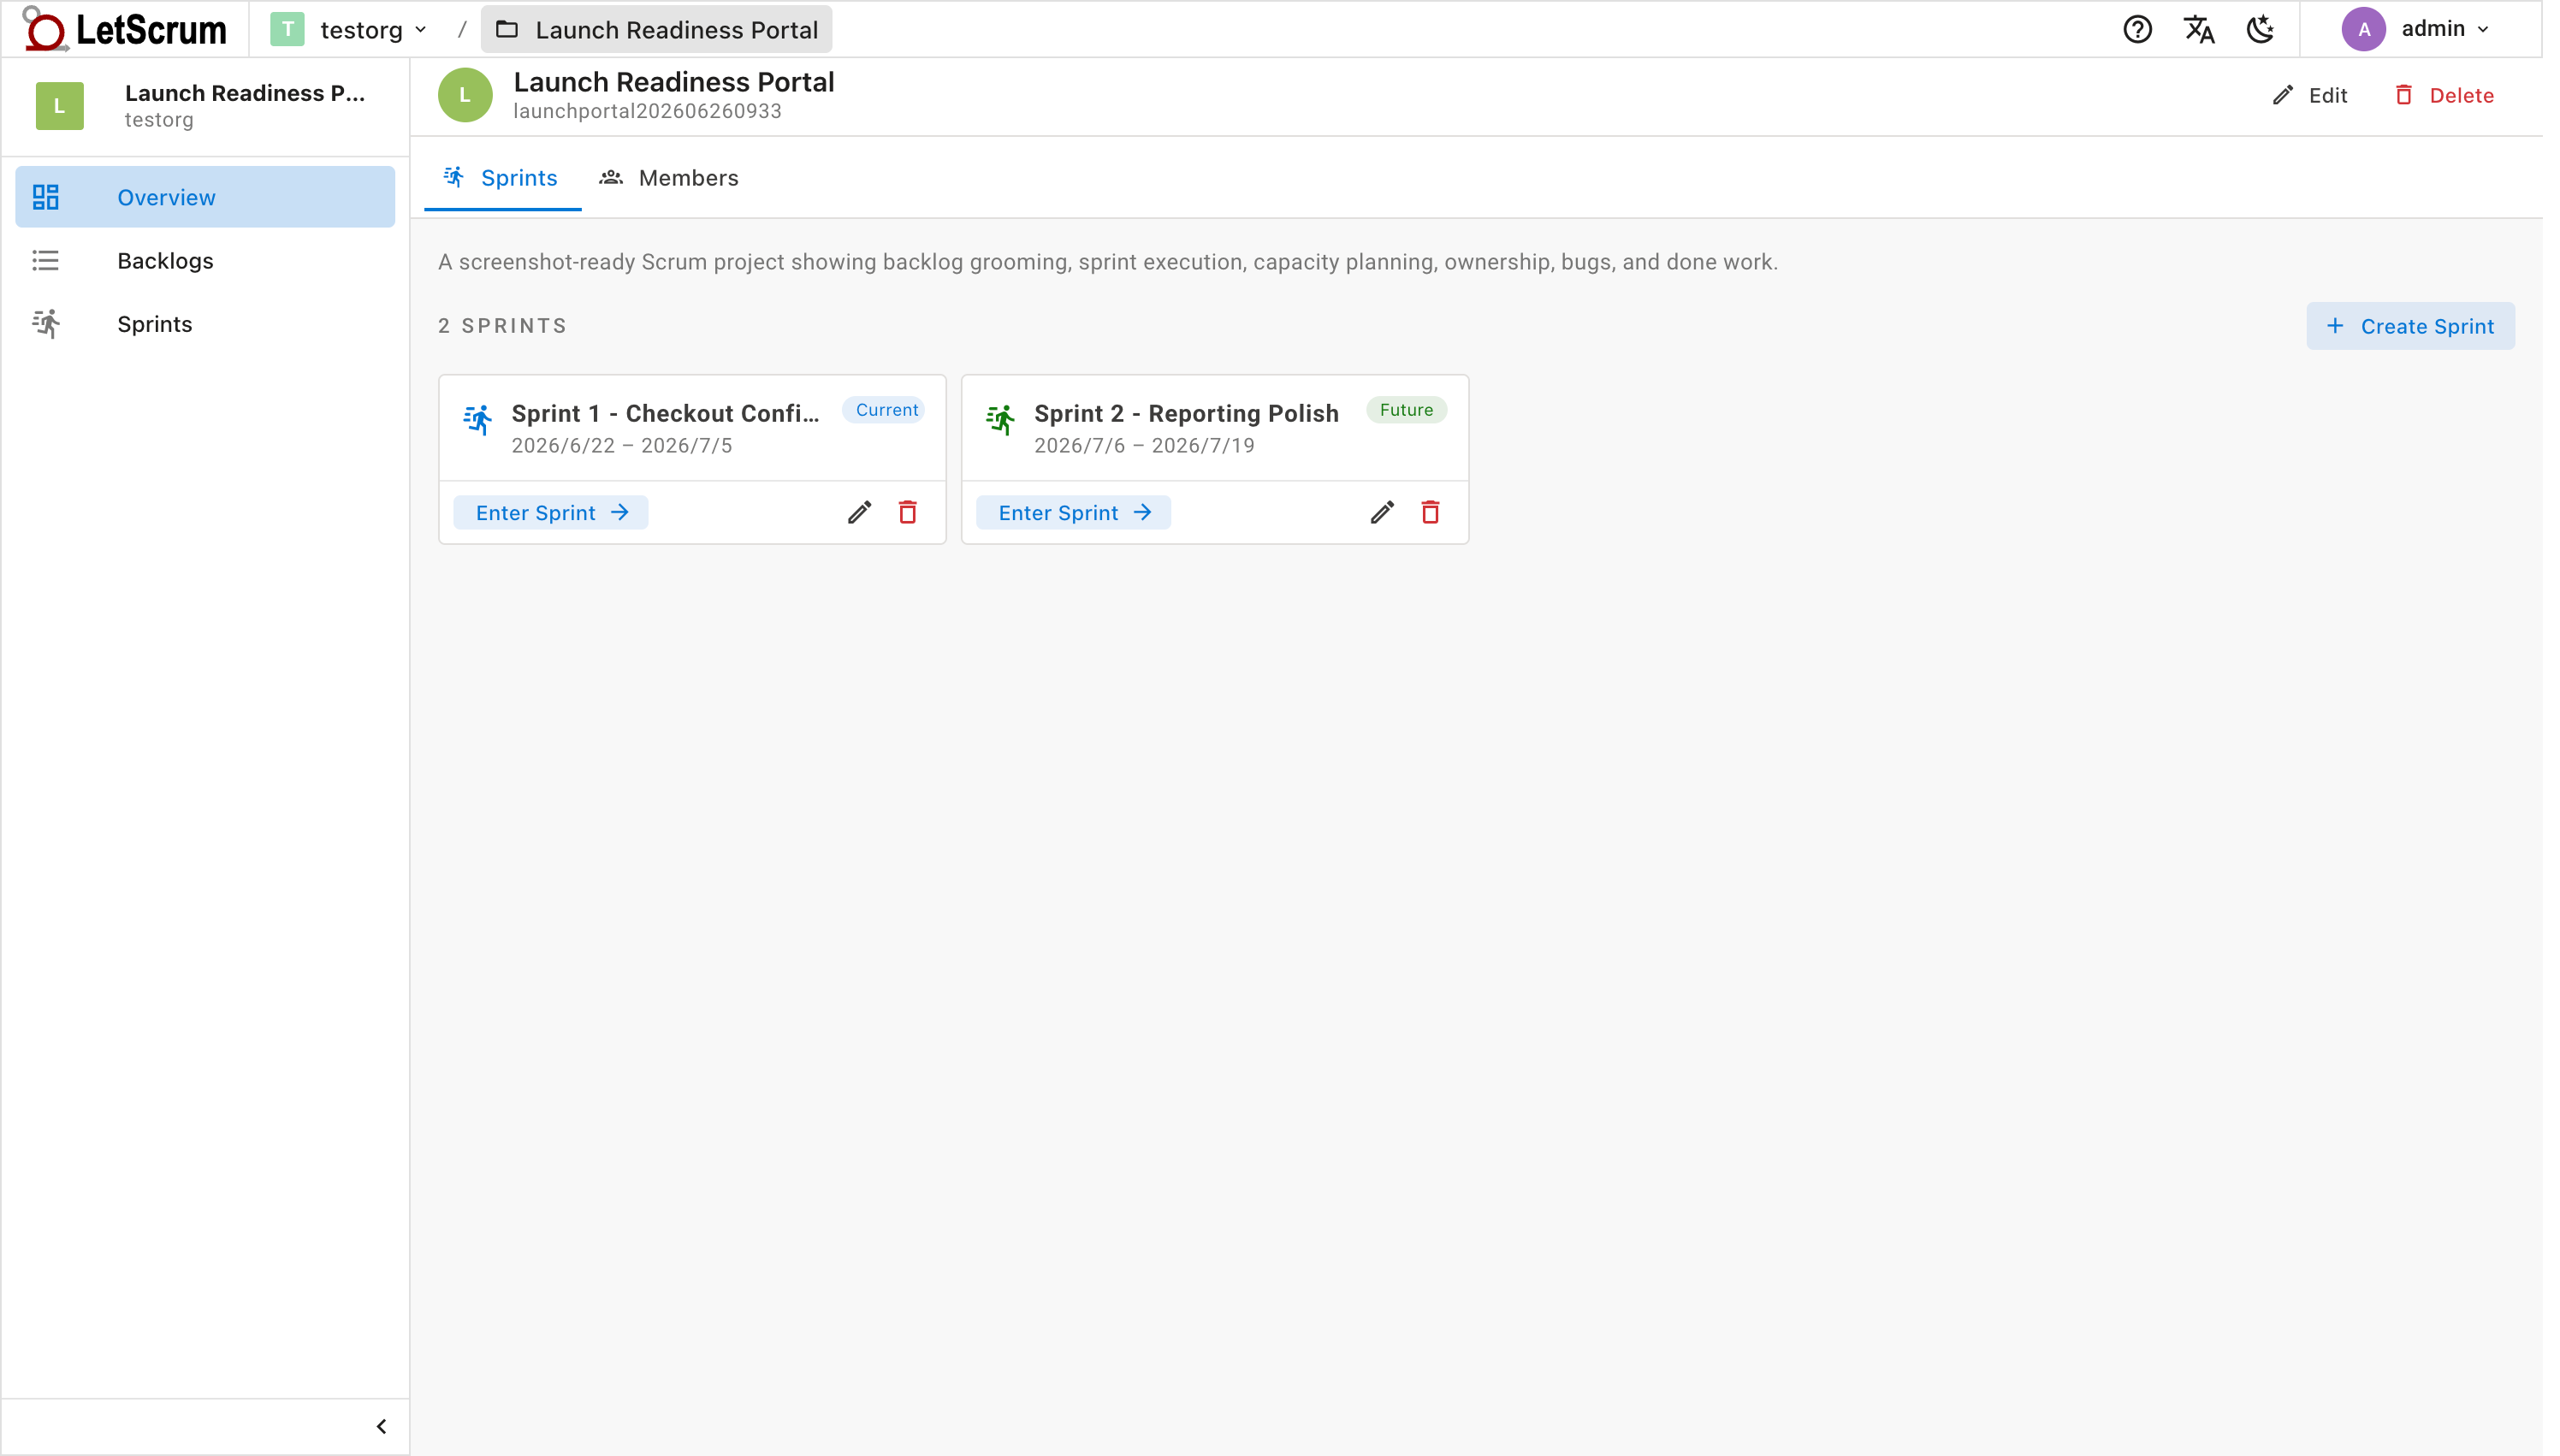Click the sidebar green L project badge
The height and width of the screenshot is (1456, 2560).
pos(60,106)
